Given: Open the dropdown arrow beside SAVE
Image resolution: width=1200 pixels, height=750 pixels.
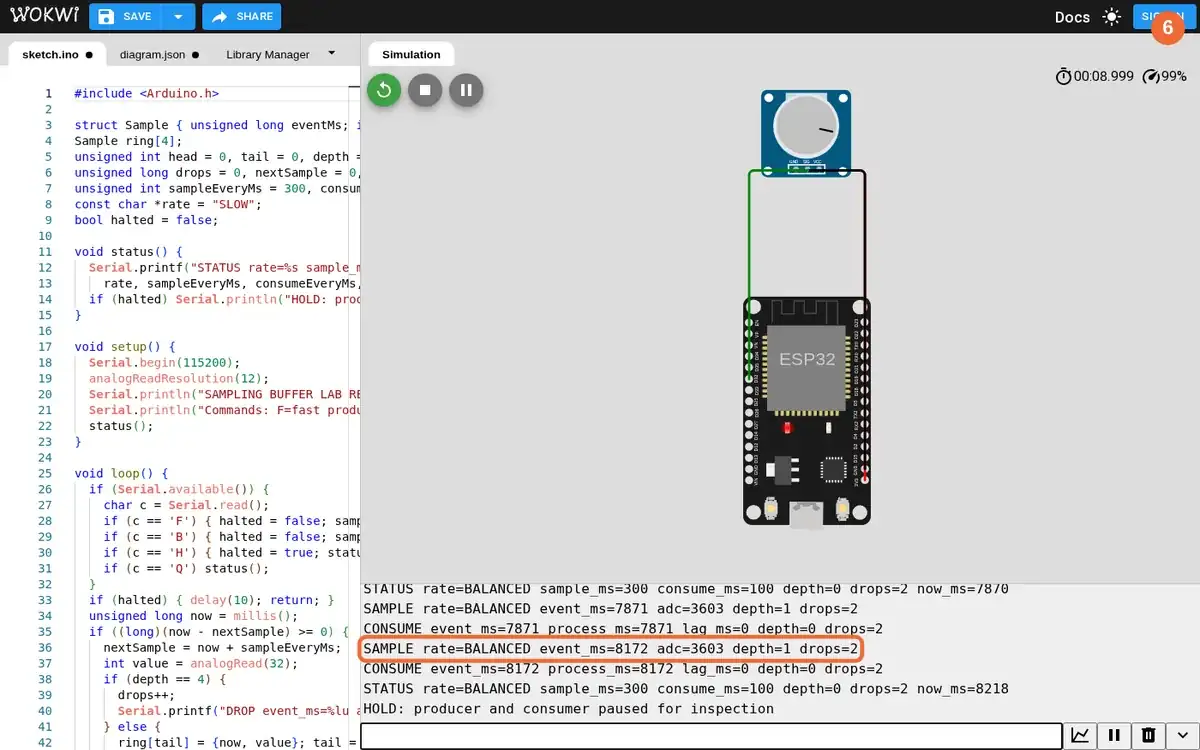Looking at the screenshot, I should [x=178, y=16].
